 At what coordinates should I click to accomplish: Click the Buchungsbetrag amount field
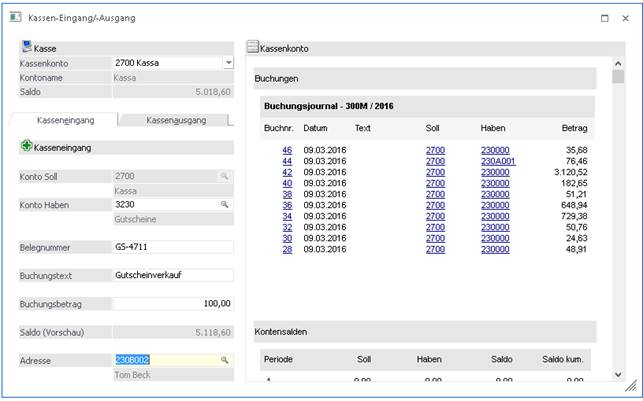172,303
